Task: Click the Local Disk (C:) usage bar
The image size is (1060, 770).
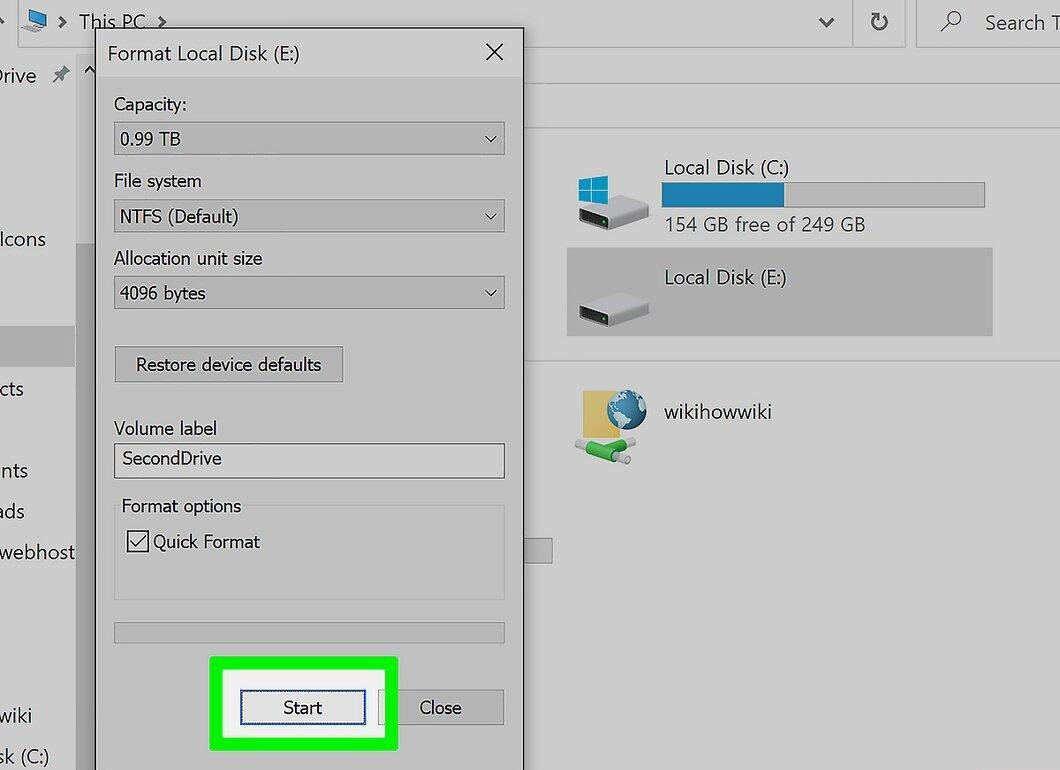Action: tap(823, 195)
